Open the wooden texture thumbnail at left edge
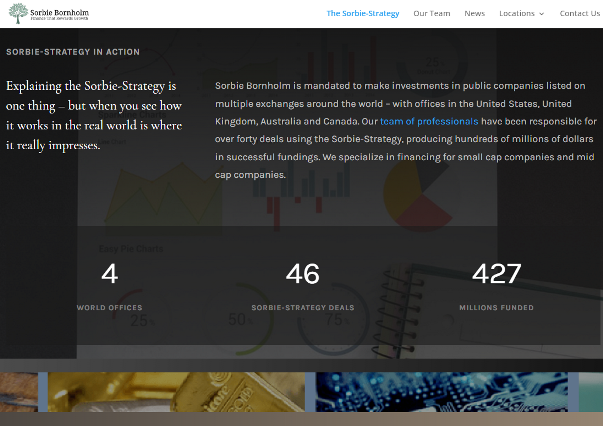The height and width of the screenshot is (426, 603). pyautogui.click(x=19, y=392)
